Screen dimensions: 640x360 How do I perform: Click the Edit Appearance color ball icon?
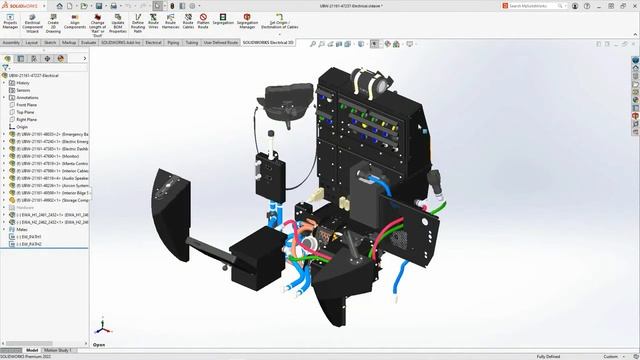click(387, 44)
